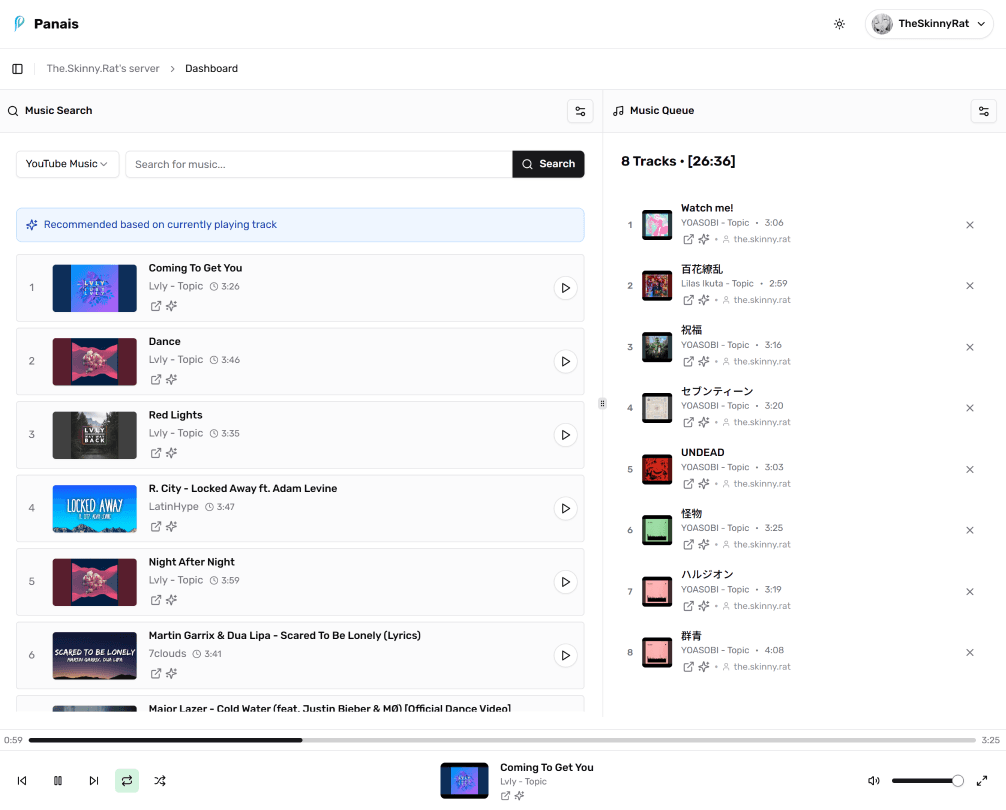Open the TheSkinnyRat account dropdown
1006x810 pixels.
click(928, 23)
